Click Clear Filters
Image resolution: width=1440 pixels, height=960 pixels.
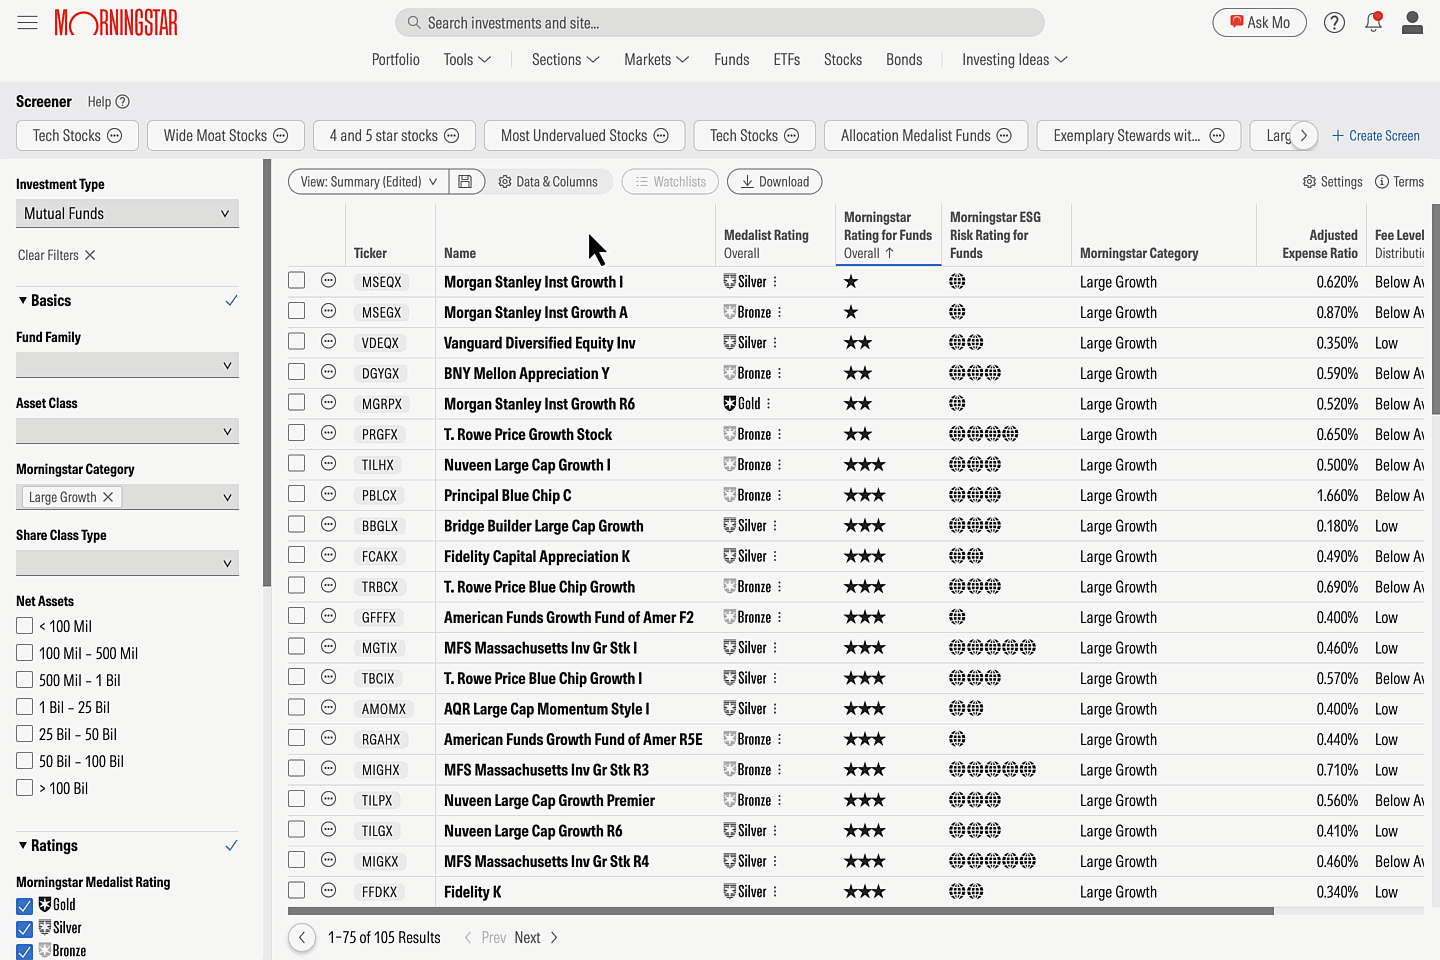point(56,255)
